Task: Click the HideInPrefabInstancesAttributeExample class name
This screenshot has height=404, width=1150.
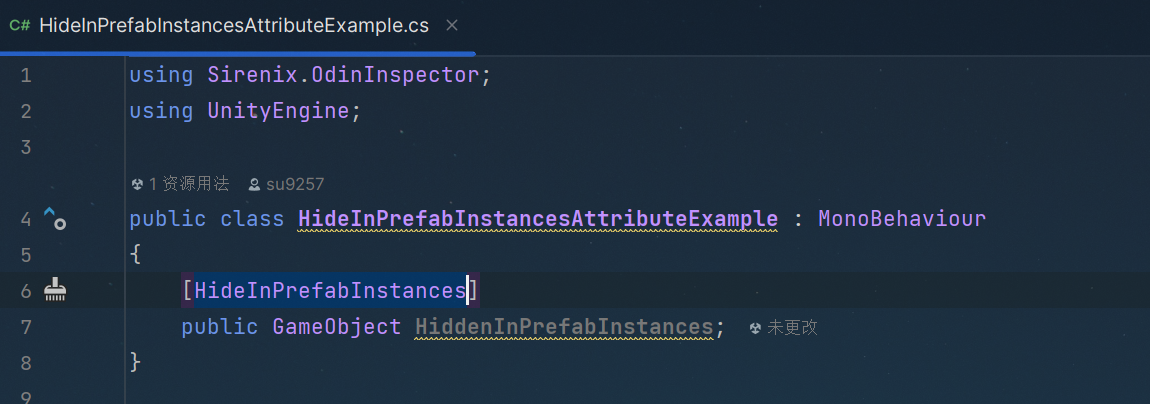Action: tap(538, 218)
